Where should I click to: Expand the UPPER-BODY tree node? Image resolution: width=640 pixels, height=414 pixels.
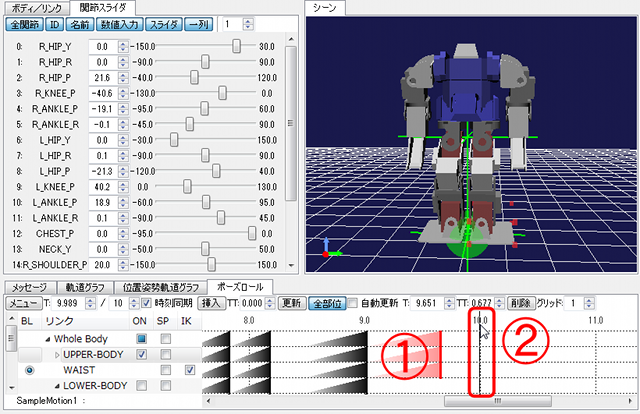(56, 355)
